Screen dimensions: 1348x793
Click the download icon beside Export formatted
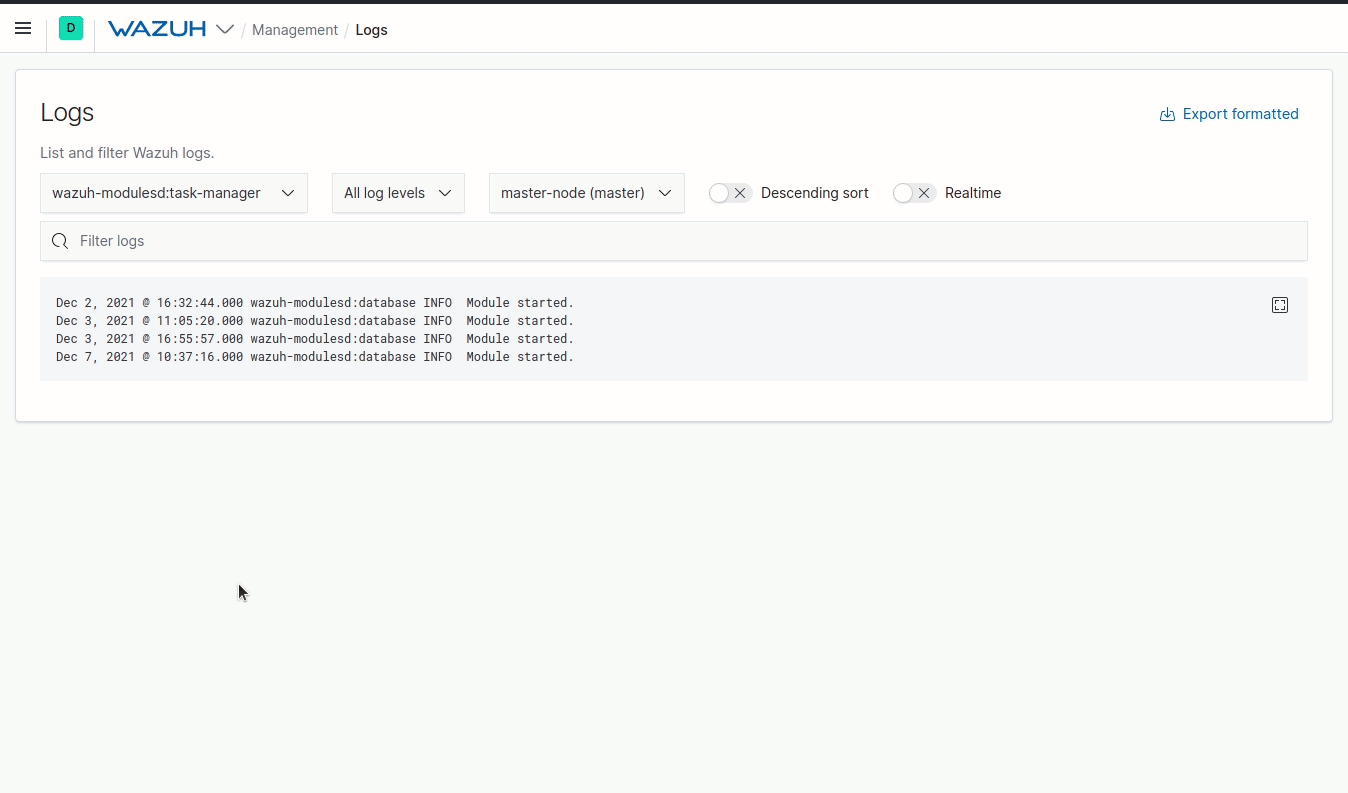tap(1166, 114)
